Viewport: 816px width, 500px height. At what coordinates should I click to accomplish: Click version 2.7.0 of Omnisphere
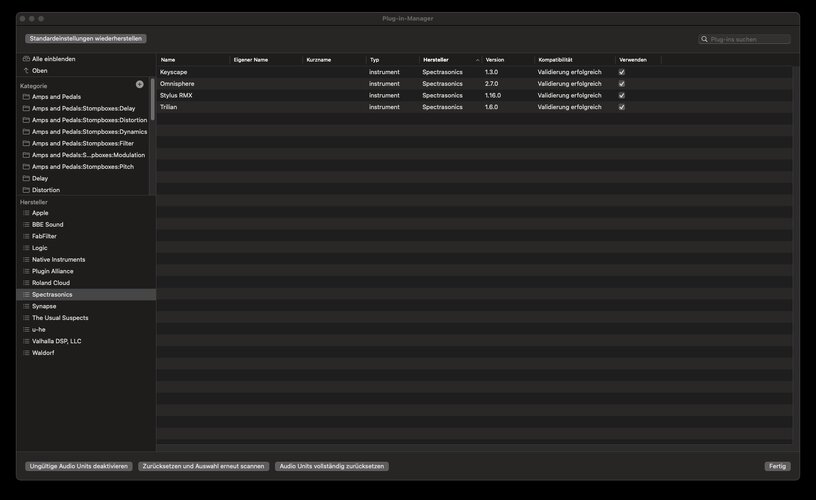coord(491,84)
